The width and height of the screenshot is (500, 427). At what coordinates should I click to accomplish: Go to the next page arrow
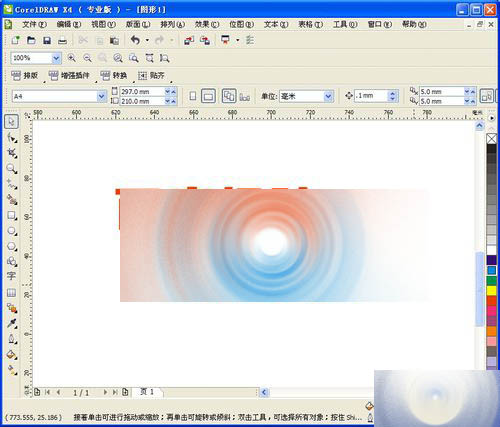click(x=105, y=392)
